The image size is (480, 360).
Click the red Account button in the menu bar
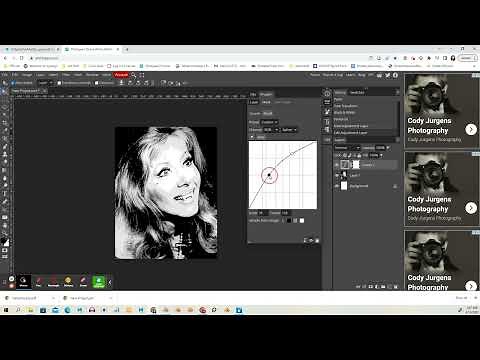[x=121, y=75]
